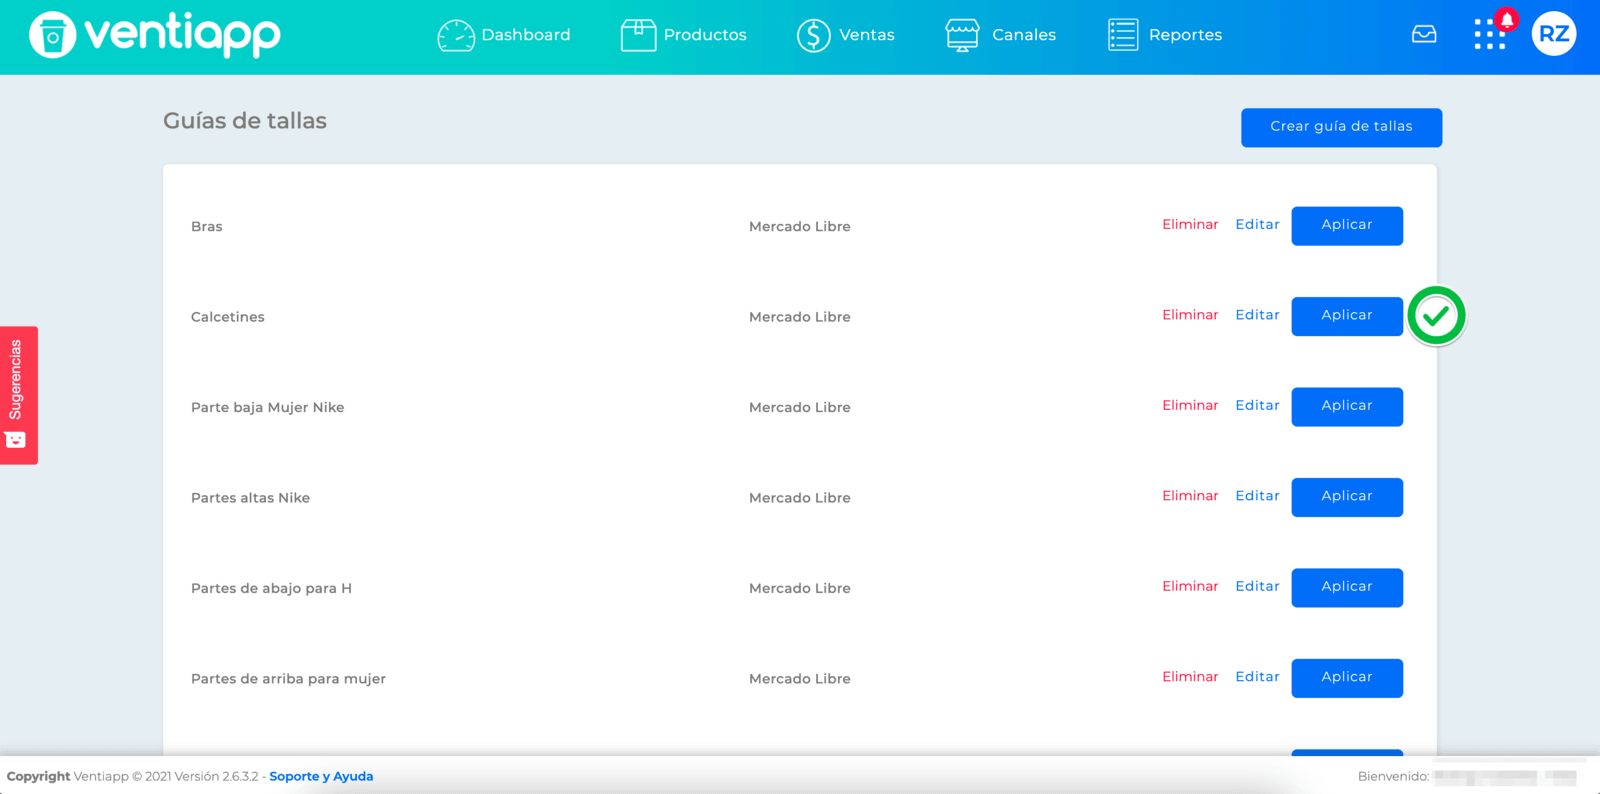
Task: Delete the Calcetines size guide
Action: point(1190,315)
